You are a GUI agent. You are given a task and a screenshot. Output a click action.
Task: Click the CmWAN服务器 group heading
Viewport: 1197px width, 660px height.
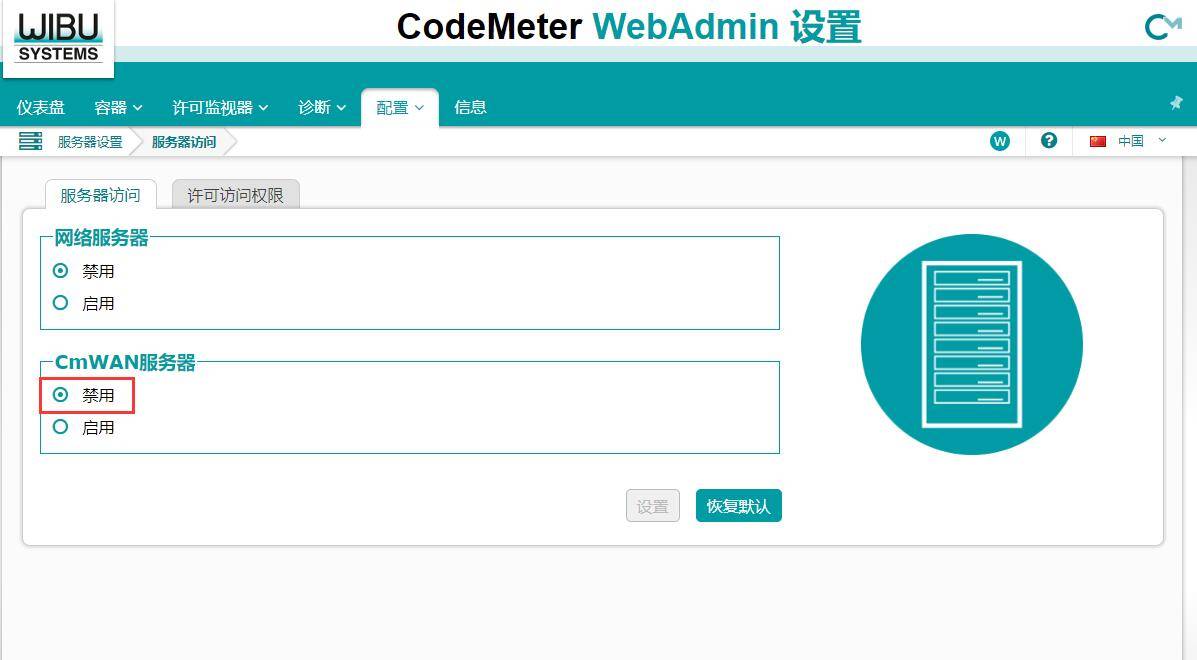tap(125, 362)
